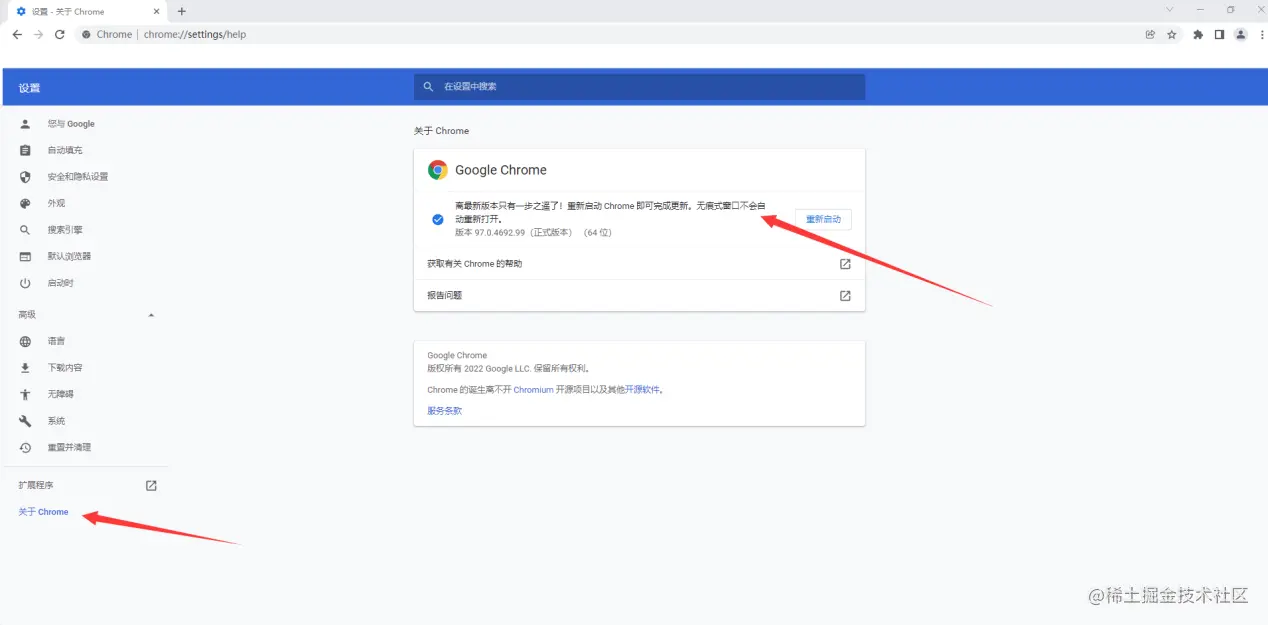Open 获取有关 Chrome 的帮助 row
The height and width of the screenshot is (625, 1268).
coord(639,264)
